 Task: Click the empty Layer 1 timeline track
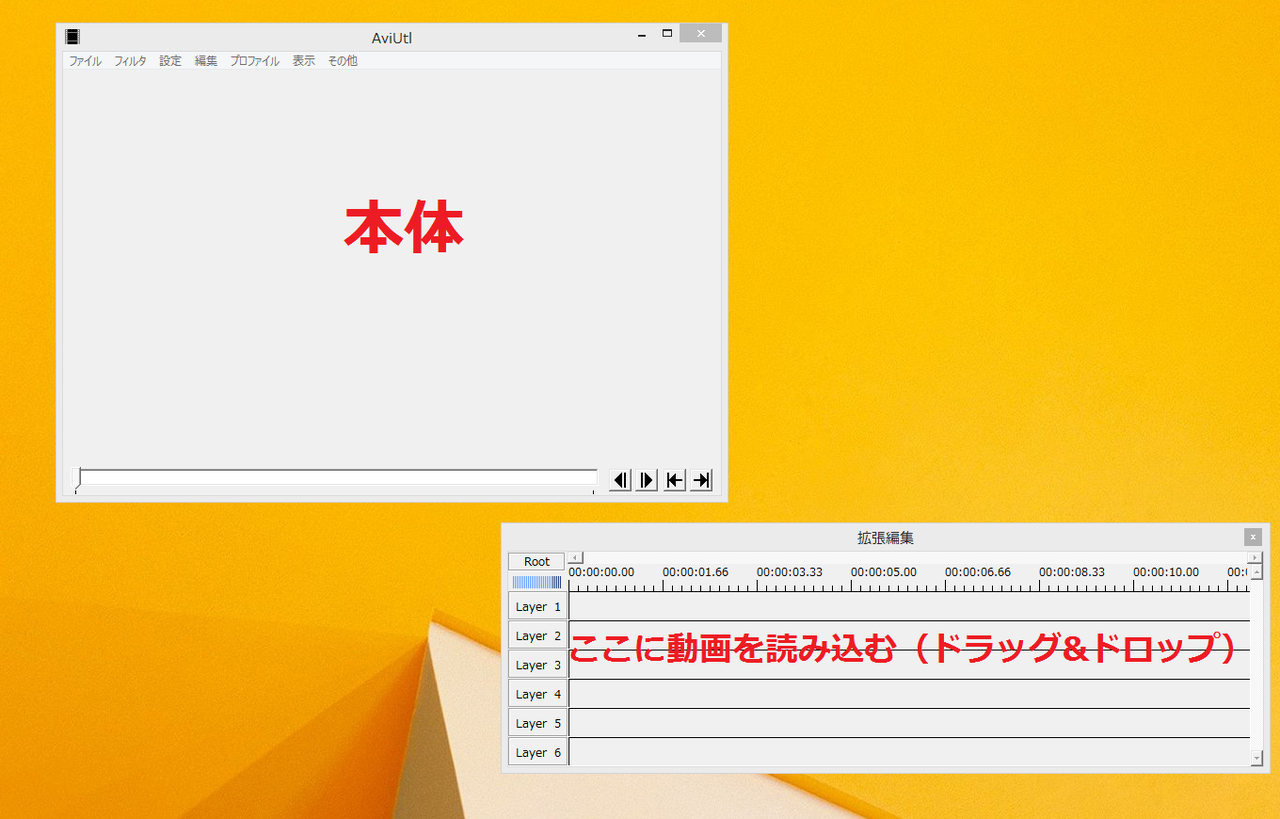click(909, 607)
